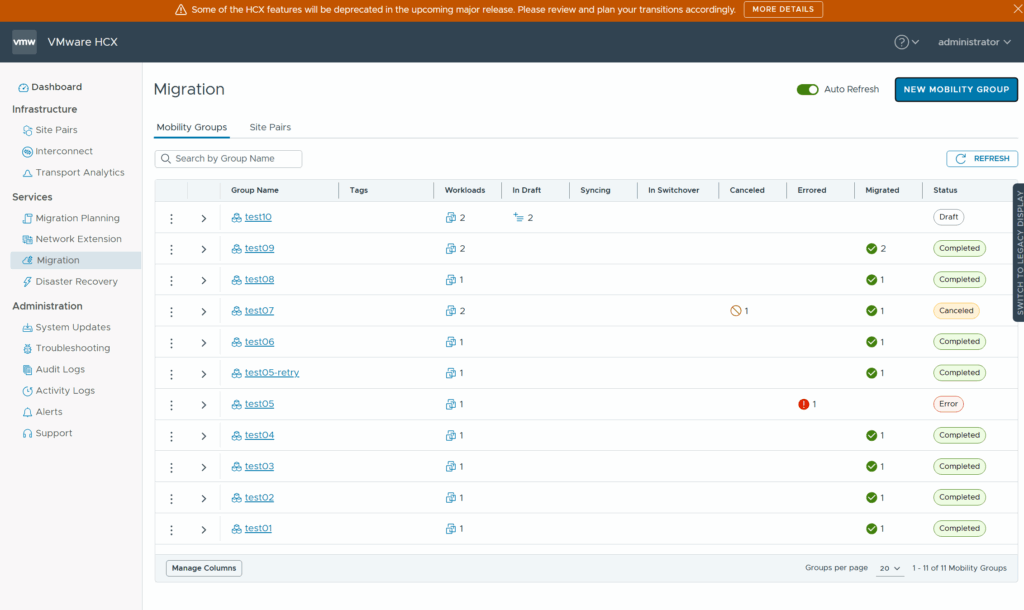Click the Dashboard icon in sidebar
The image size is (1024, 610).
[x=24, y=88]
